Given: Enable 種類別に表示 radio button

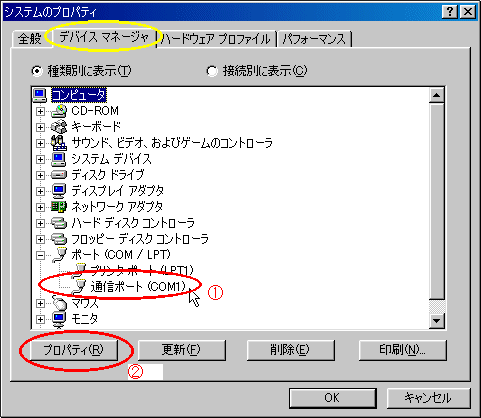Looking at the screenshot, I should (x=37, y=71).
